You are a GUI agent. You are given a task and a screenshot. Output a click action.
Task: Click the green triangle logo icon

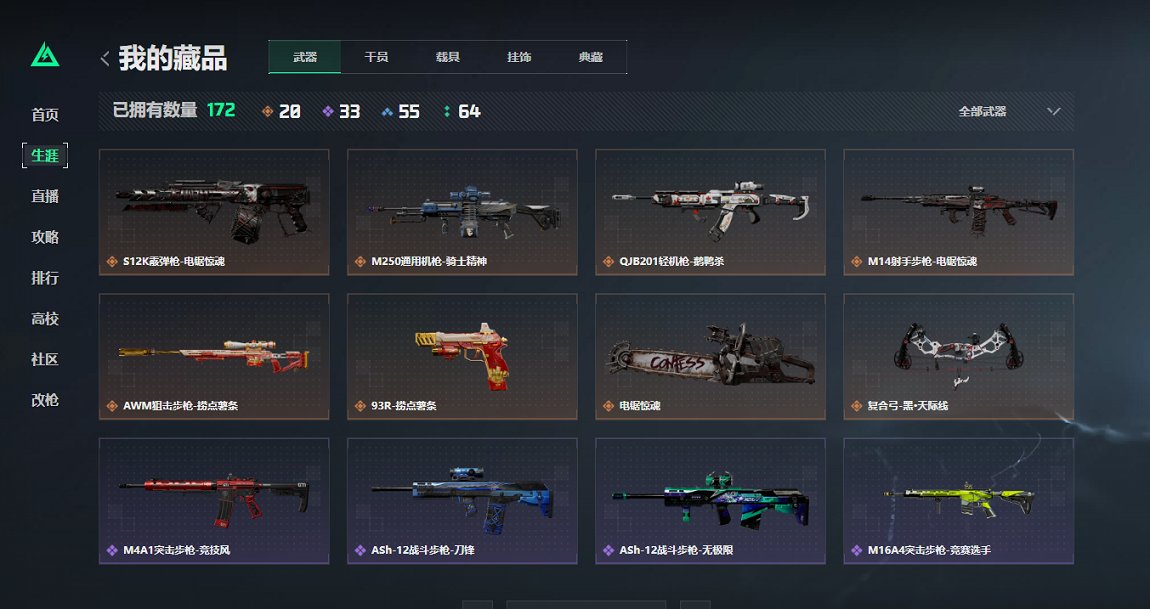[45, 55]
